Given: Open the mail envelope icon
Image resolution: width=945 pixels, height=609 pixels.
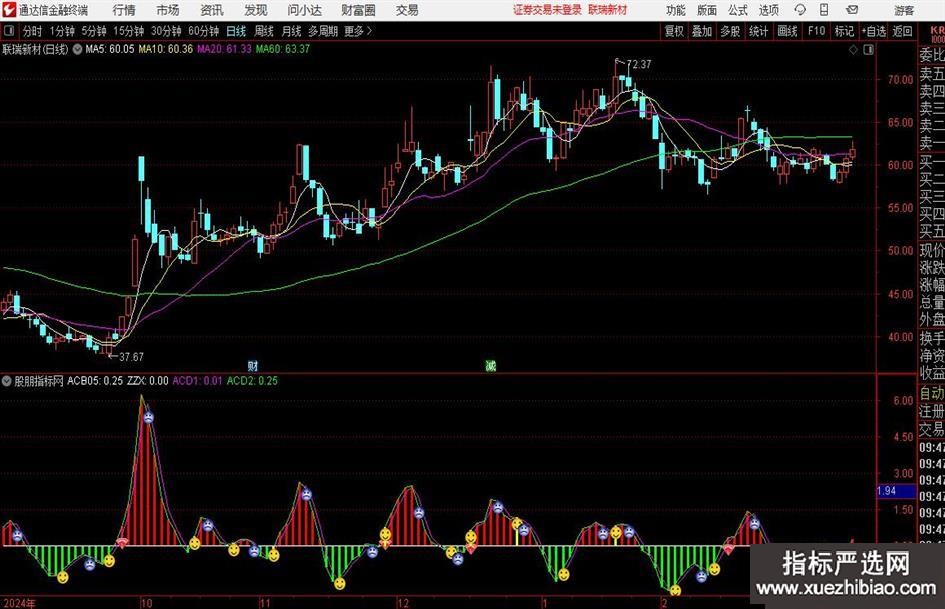Looking at the screenshot, I should (852, 10).
